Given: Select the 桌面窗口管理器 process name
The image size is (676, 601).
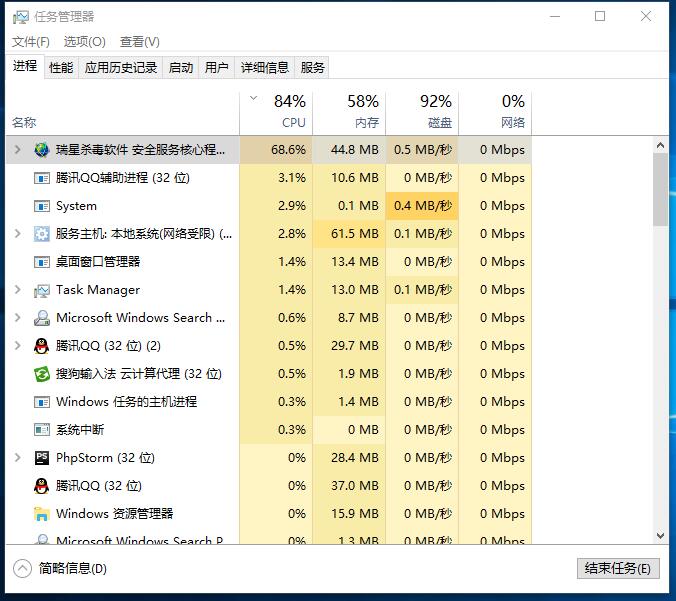Looking at the screenshot, I should tap(98, 262).
